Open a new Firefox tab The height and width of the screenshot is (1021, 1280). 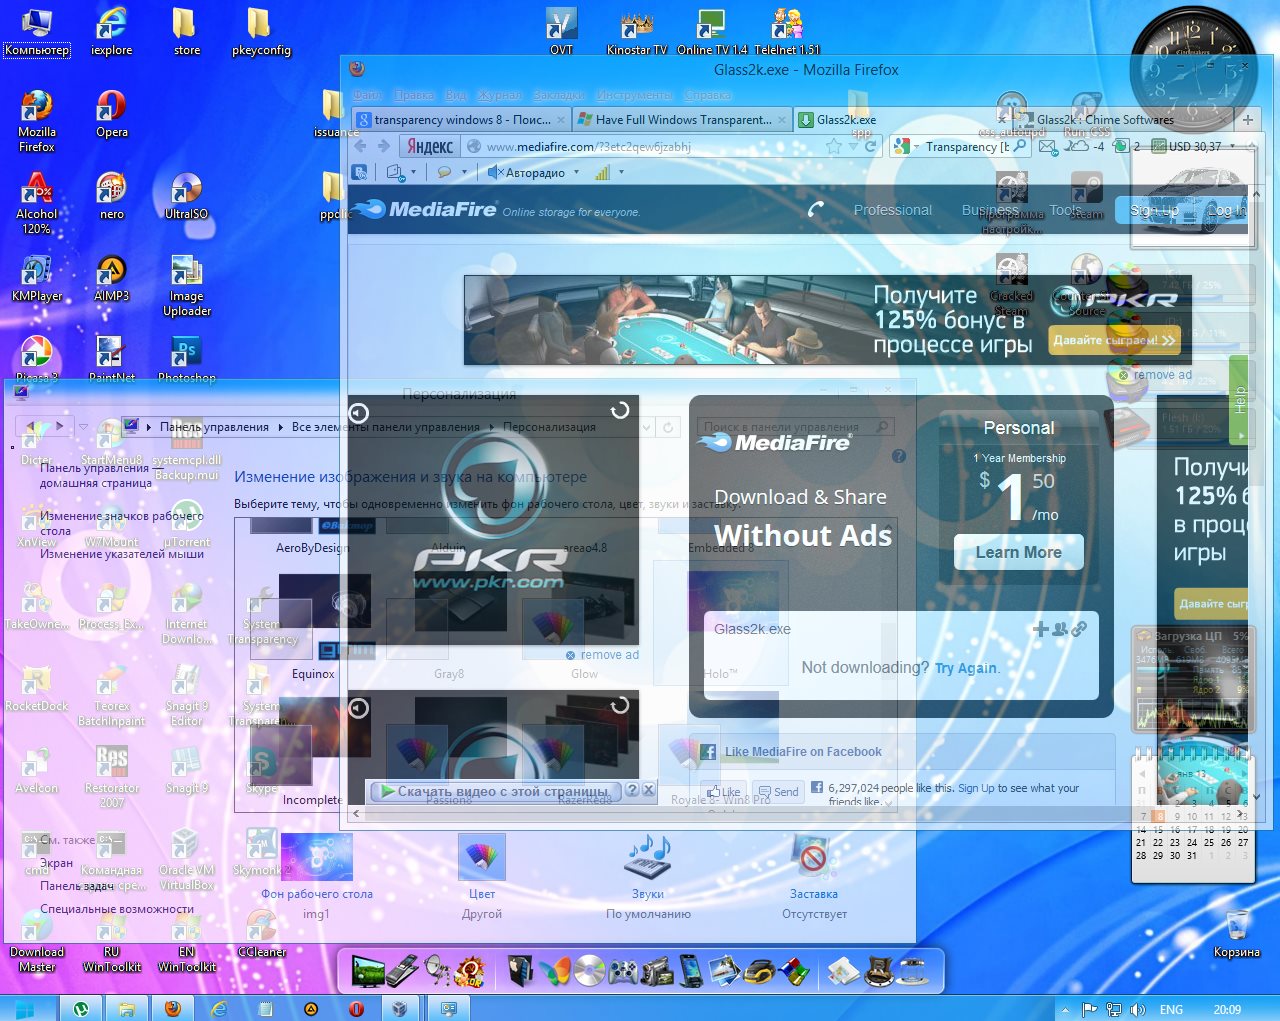pyautogui.click(x=1247, y=119)
